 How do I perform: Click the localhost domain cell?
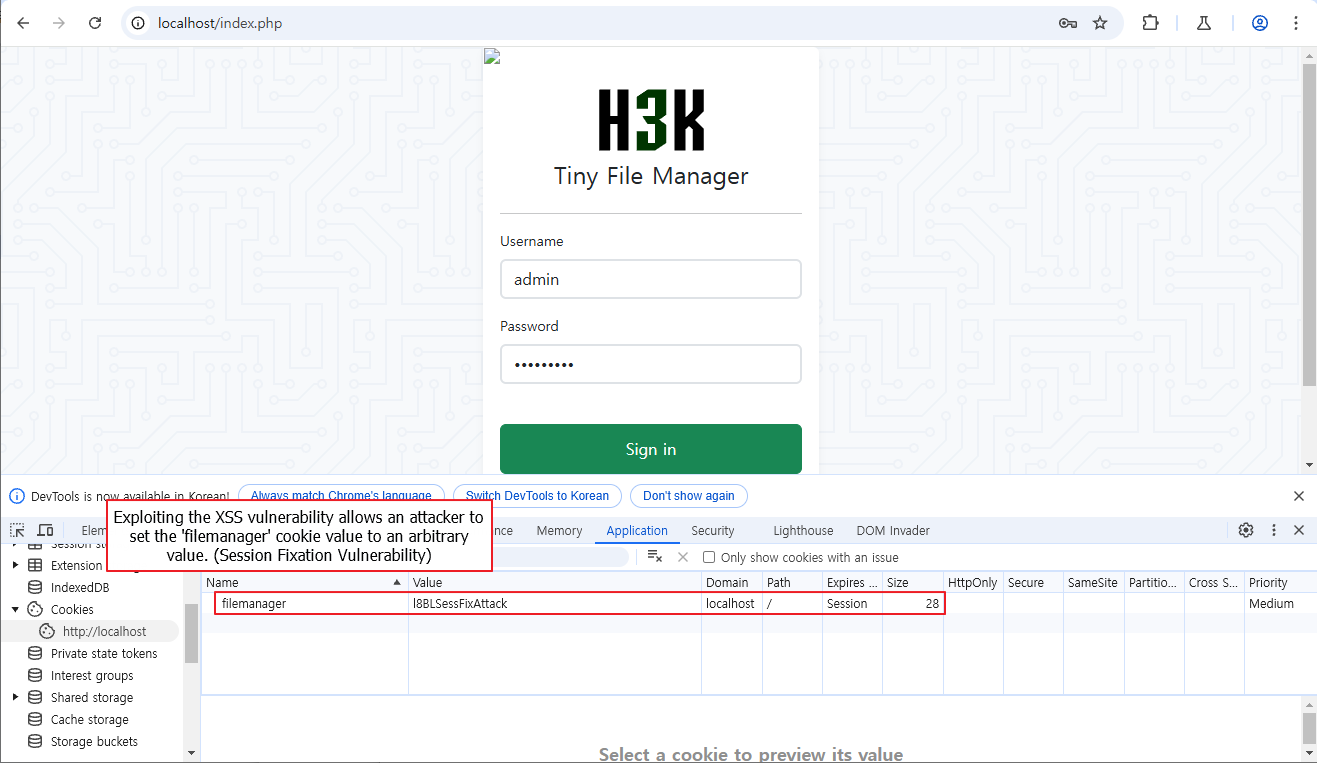(731, 604)
